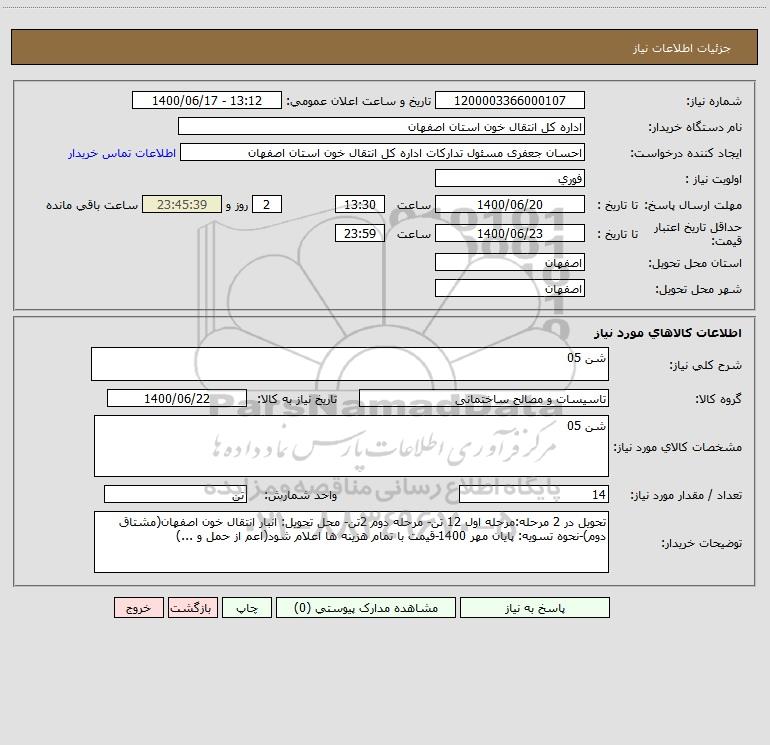Click the countdown timer 23:45:39
The image size is (770, 745).
pyautogui.click(x=182, y=204)
